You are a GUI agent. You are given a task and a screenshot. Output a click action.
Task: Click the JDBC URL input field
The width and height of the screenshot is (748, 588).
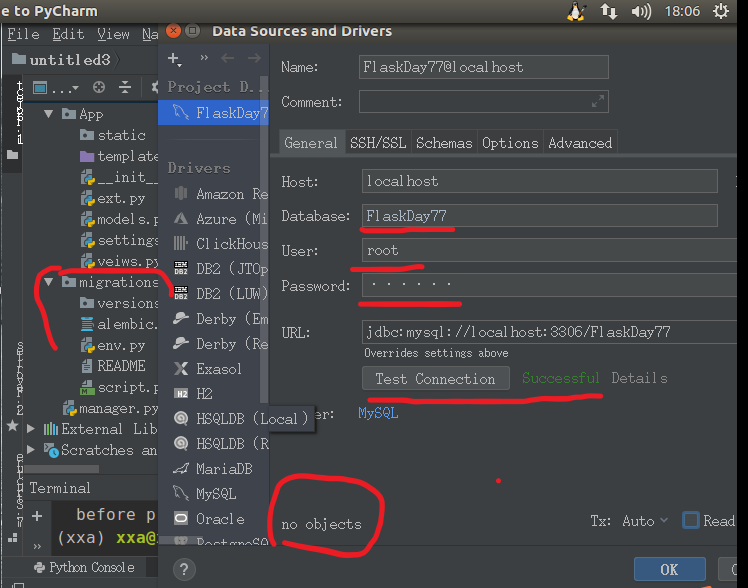point(549,332)
